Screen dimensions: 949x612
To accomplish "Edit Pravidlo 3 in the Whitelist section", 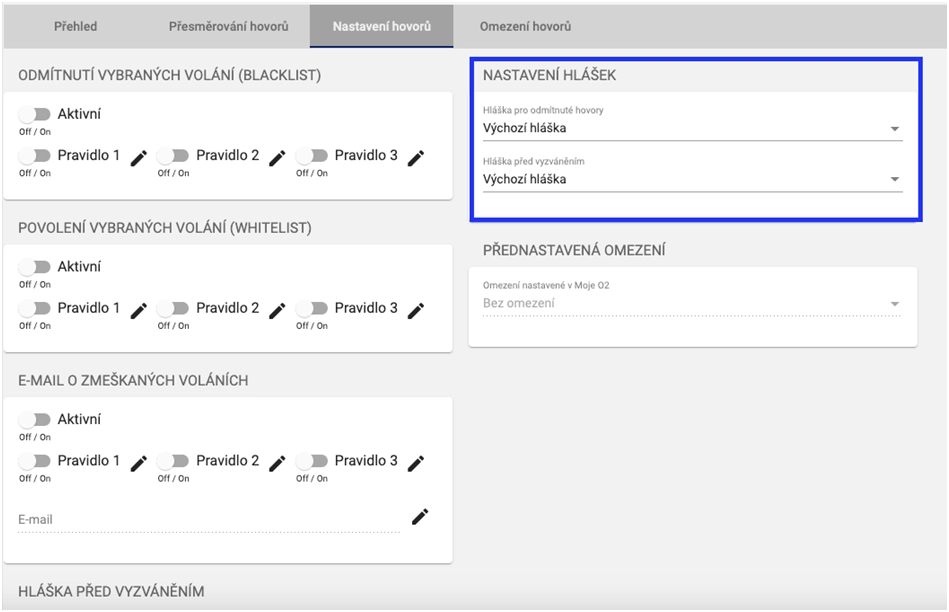I will click(x=416, y=310).
